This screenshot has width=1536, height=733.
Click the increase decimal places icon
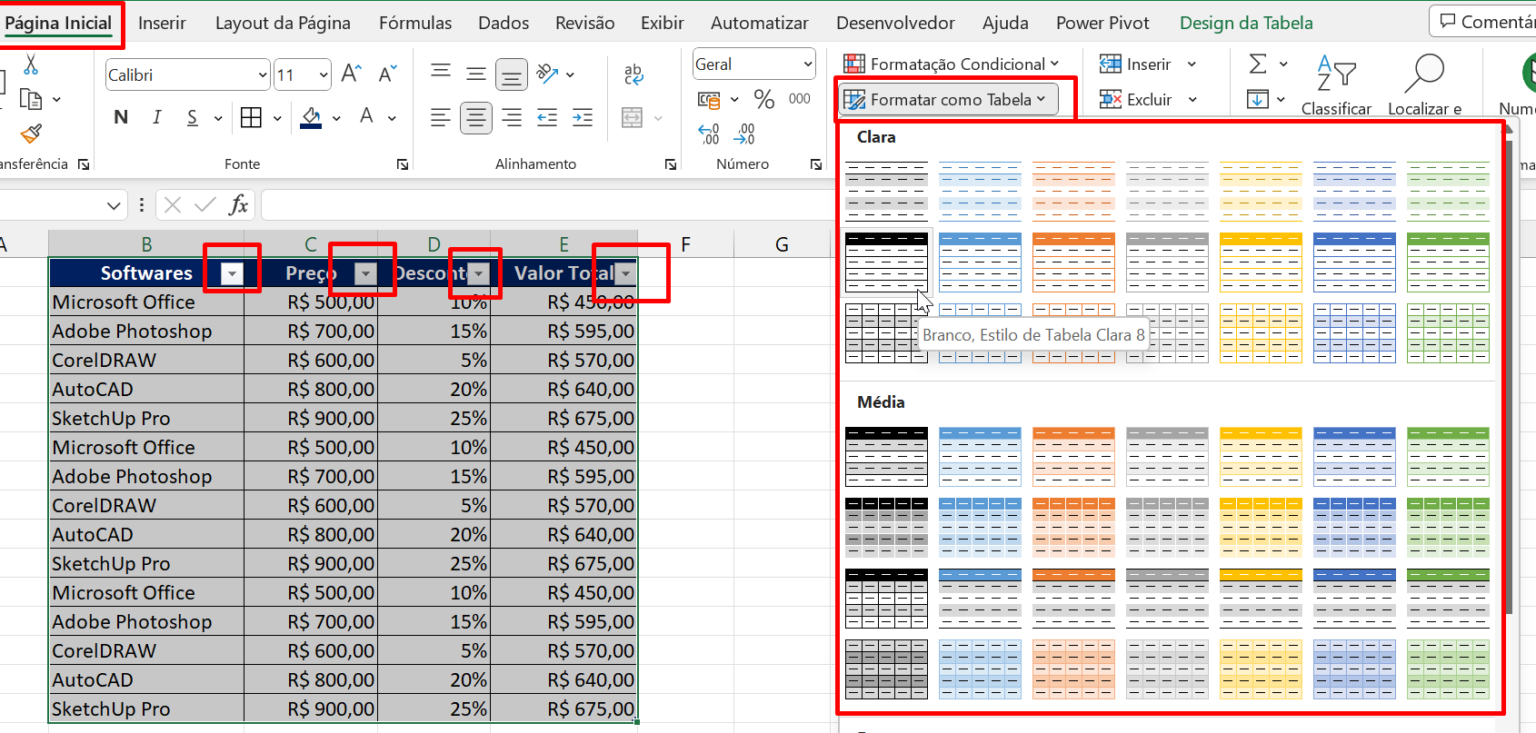[709, 134]
